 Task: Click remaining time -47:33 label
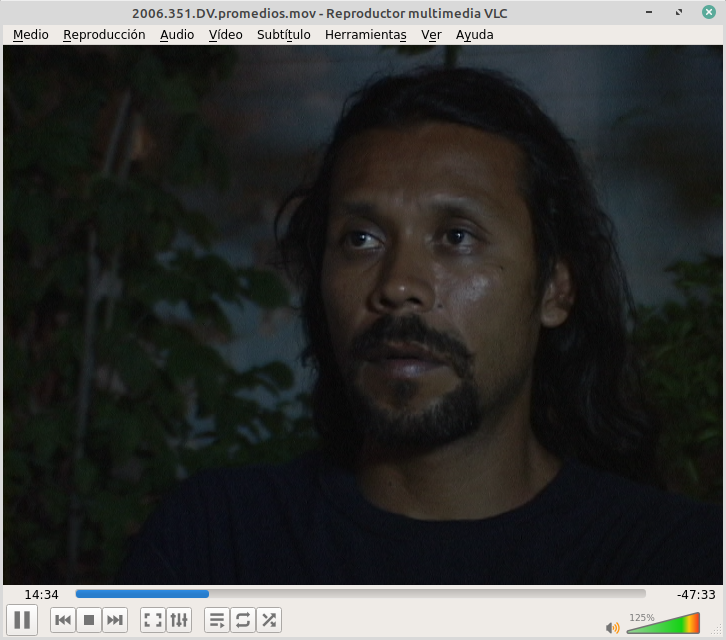coord(695,594)
